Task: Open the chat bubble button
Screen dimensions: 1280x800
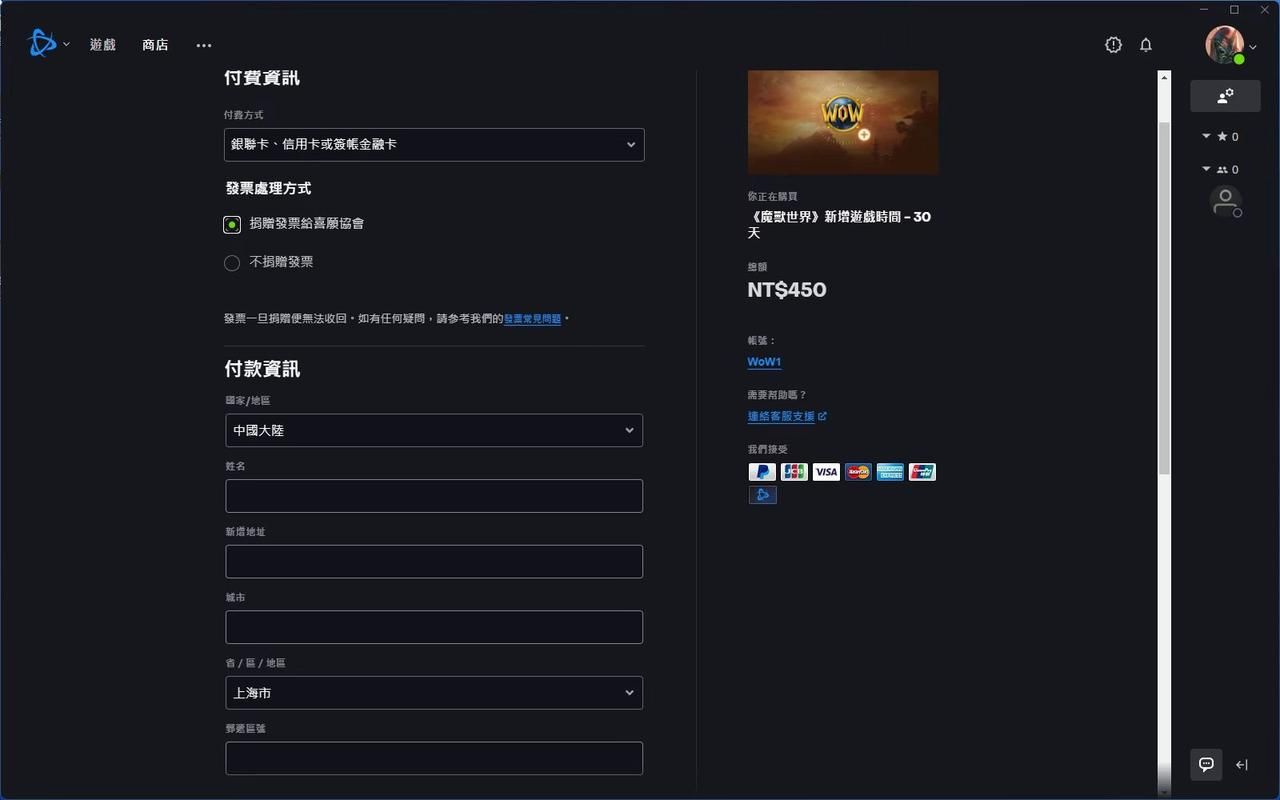Action: coord(1206,764)
